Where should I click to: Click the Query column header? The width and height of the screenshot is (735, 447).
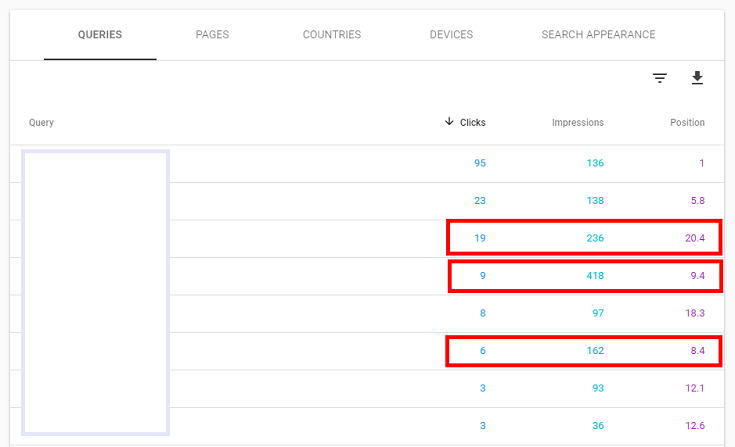click(x=41, y=122)
